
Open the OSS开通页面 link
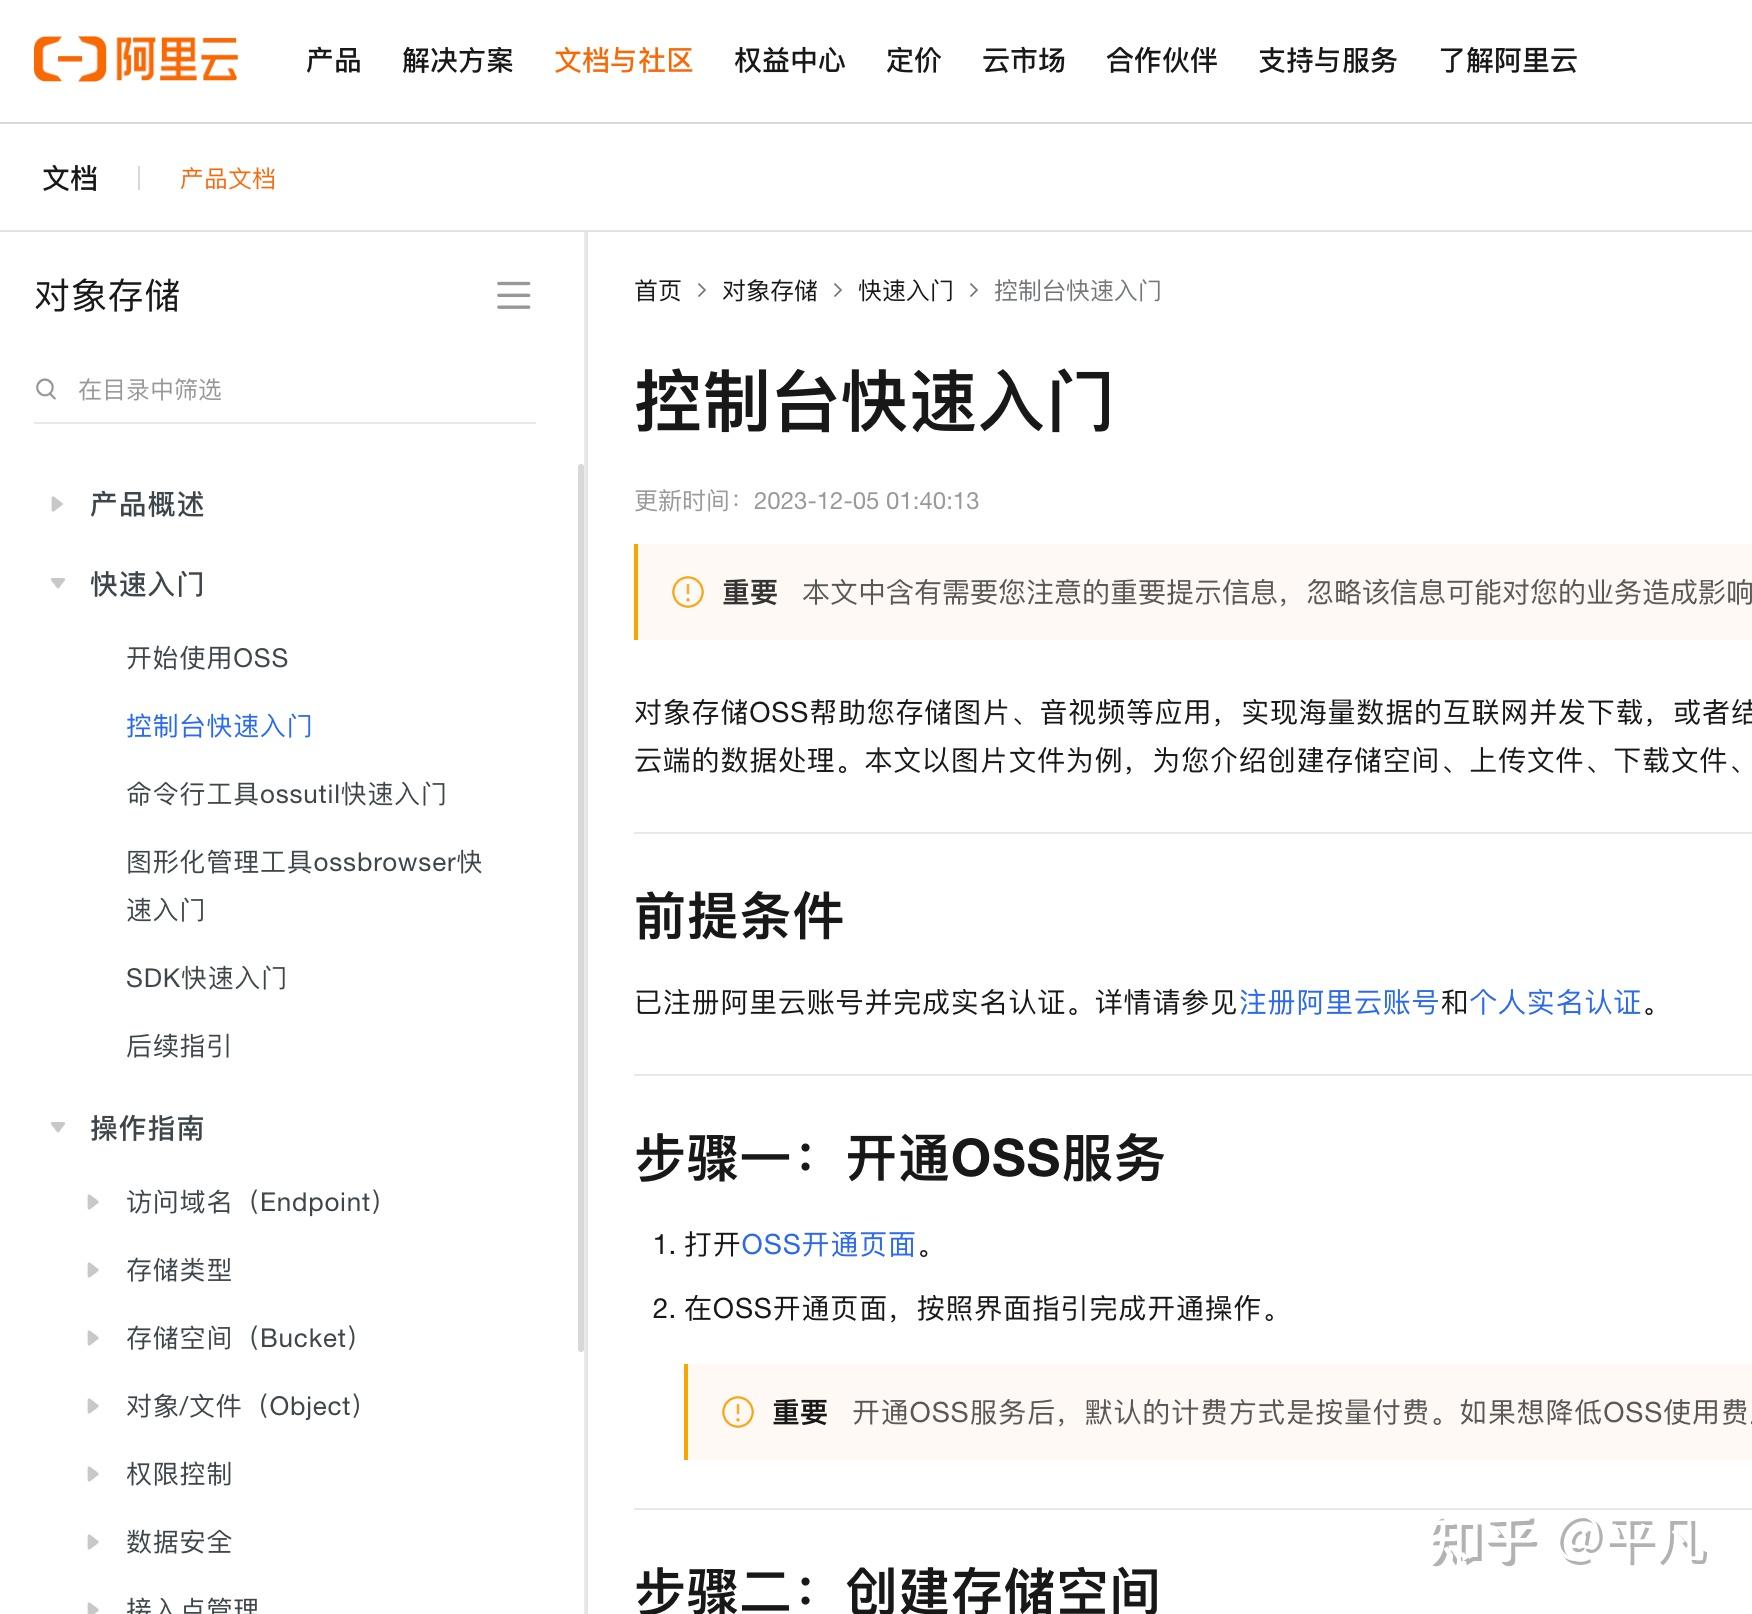(x=829, y=1243)
